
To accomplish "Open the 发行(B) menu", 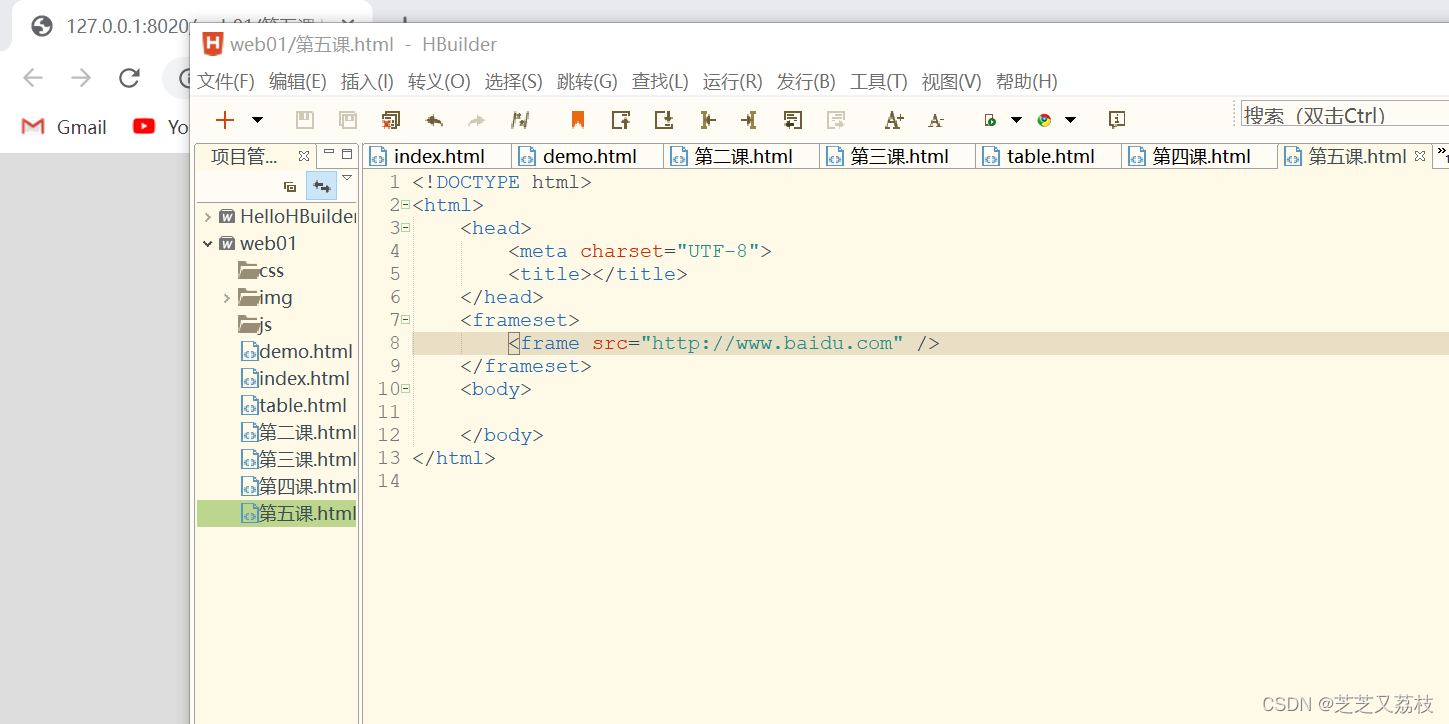I will pyautogui.click(x=806, y=81).
